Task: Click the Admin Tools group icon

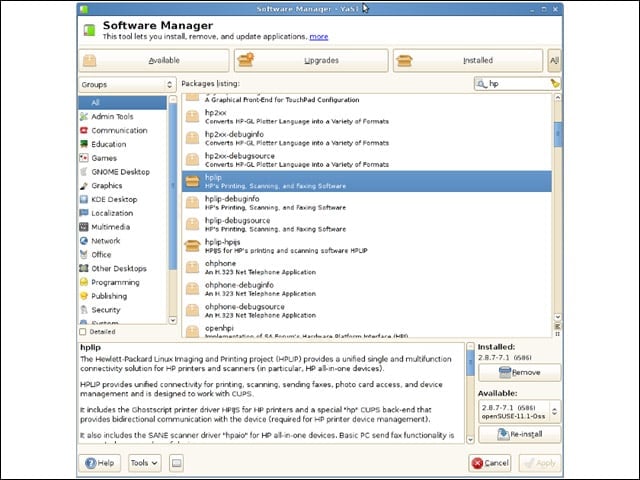Action: (x=84, y=117)
